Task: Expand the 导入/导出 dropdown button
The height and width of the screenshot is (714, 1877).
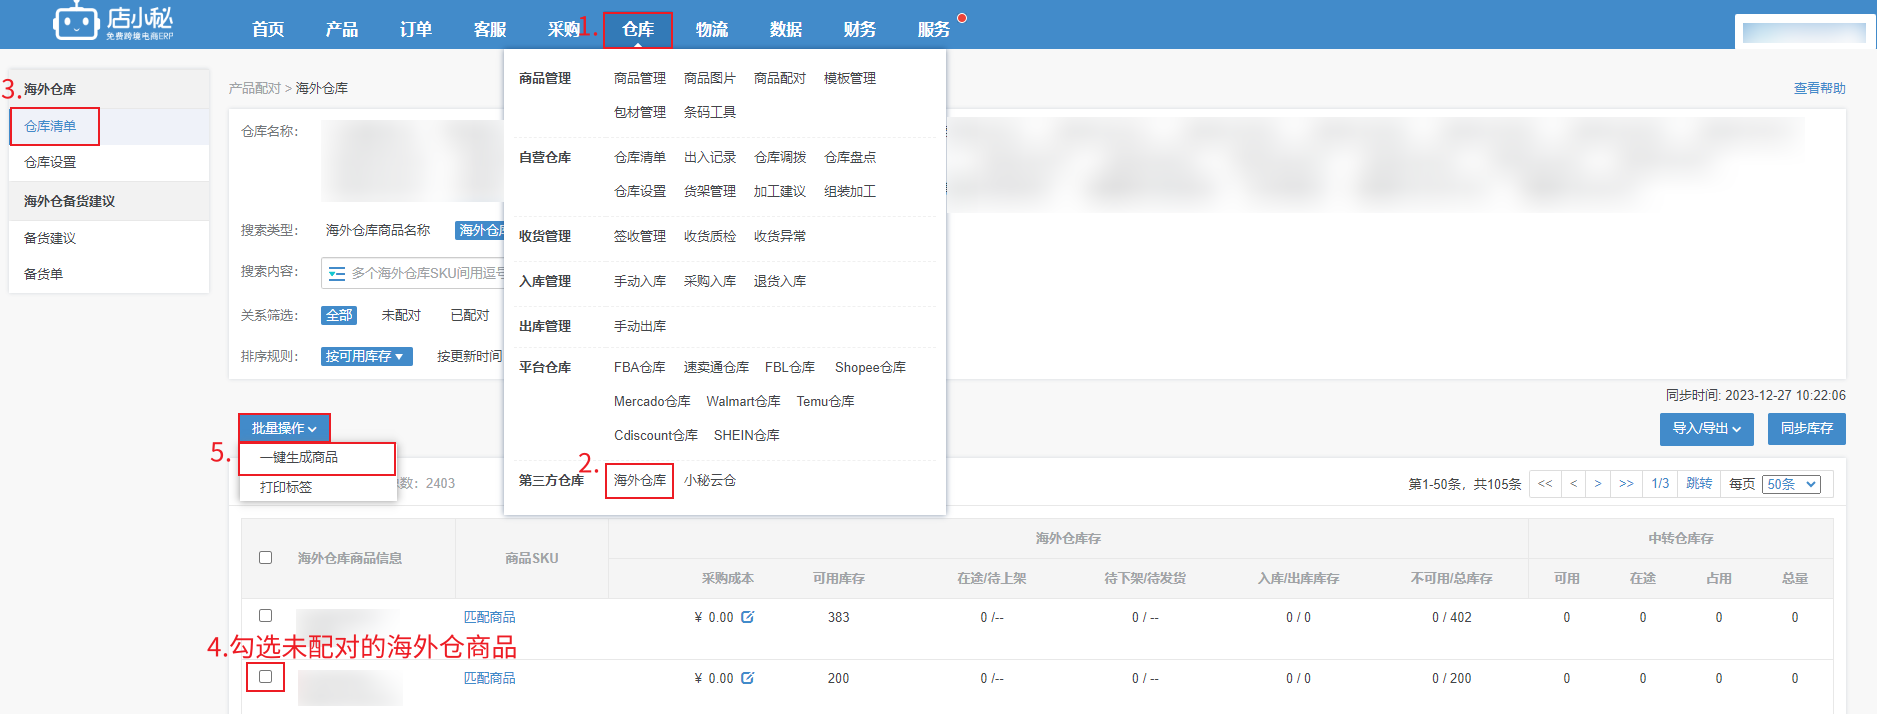Action: [1706, 428]
